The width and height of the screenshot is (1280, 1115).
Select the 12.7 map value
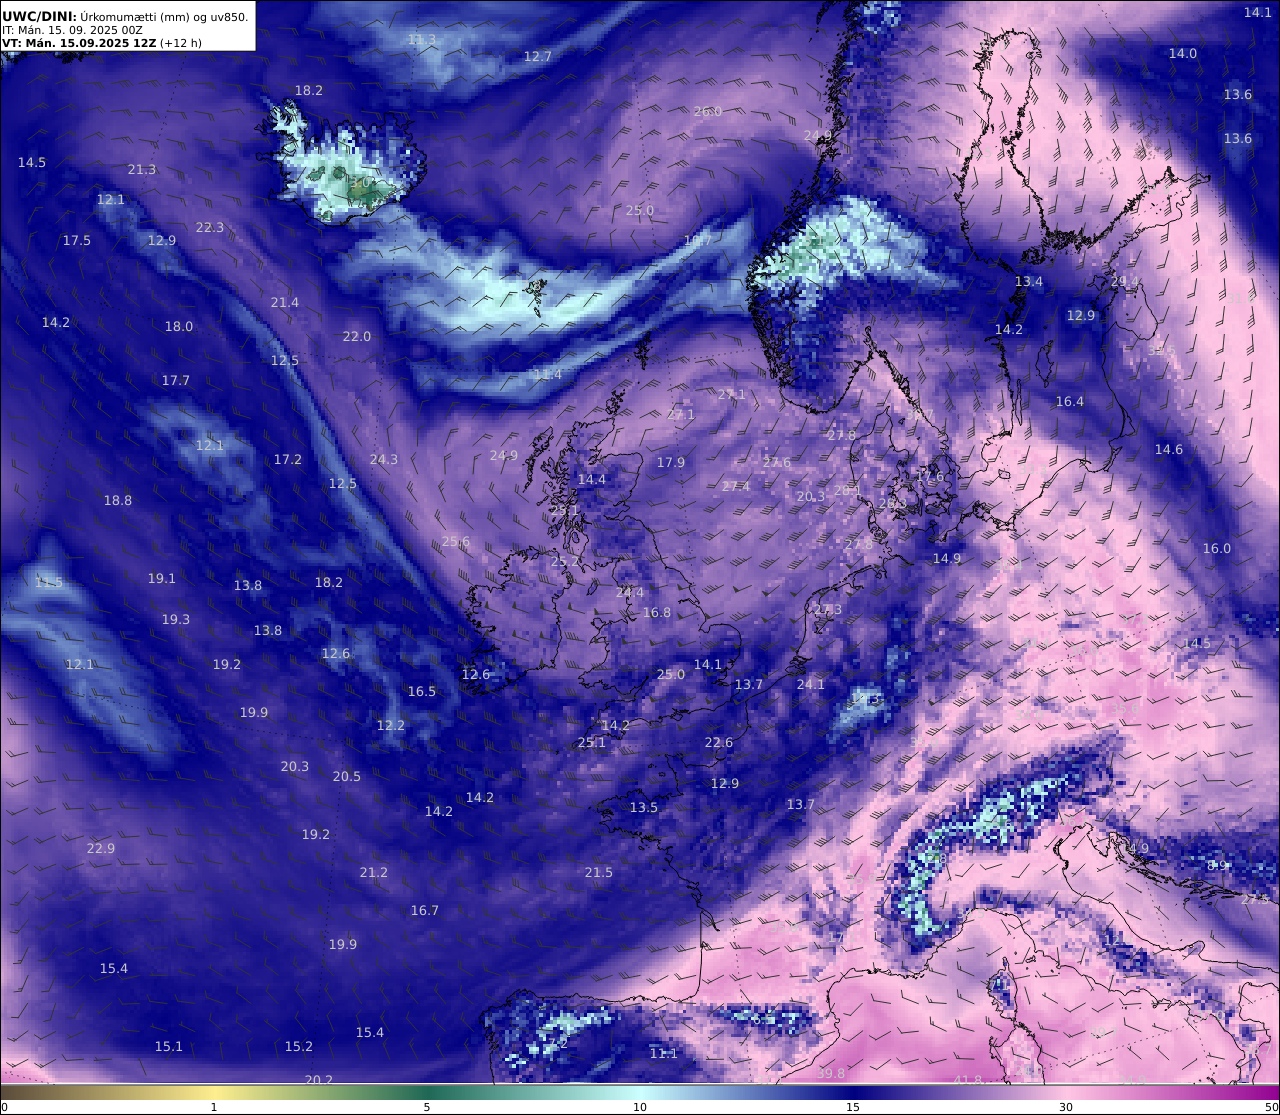click(x=538, y=57)
